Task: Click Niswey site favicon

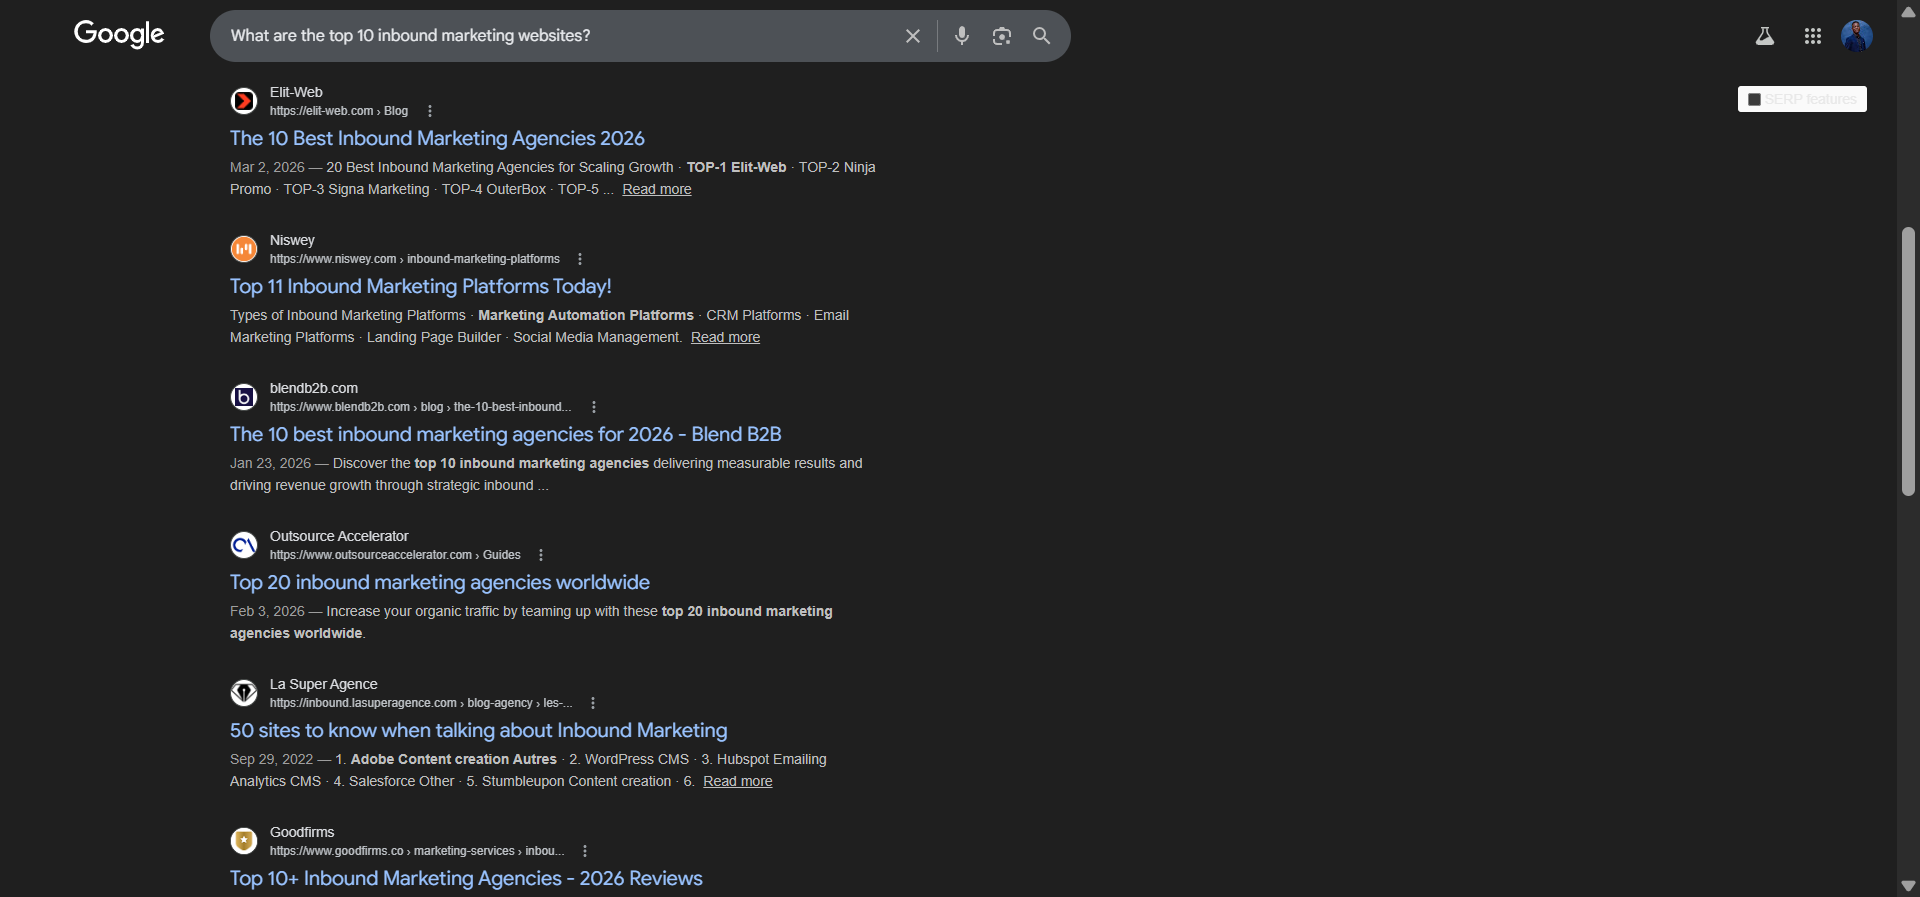Action: tap(244, 249)
